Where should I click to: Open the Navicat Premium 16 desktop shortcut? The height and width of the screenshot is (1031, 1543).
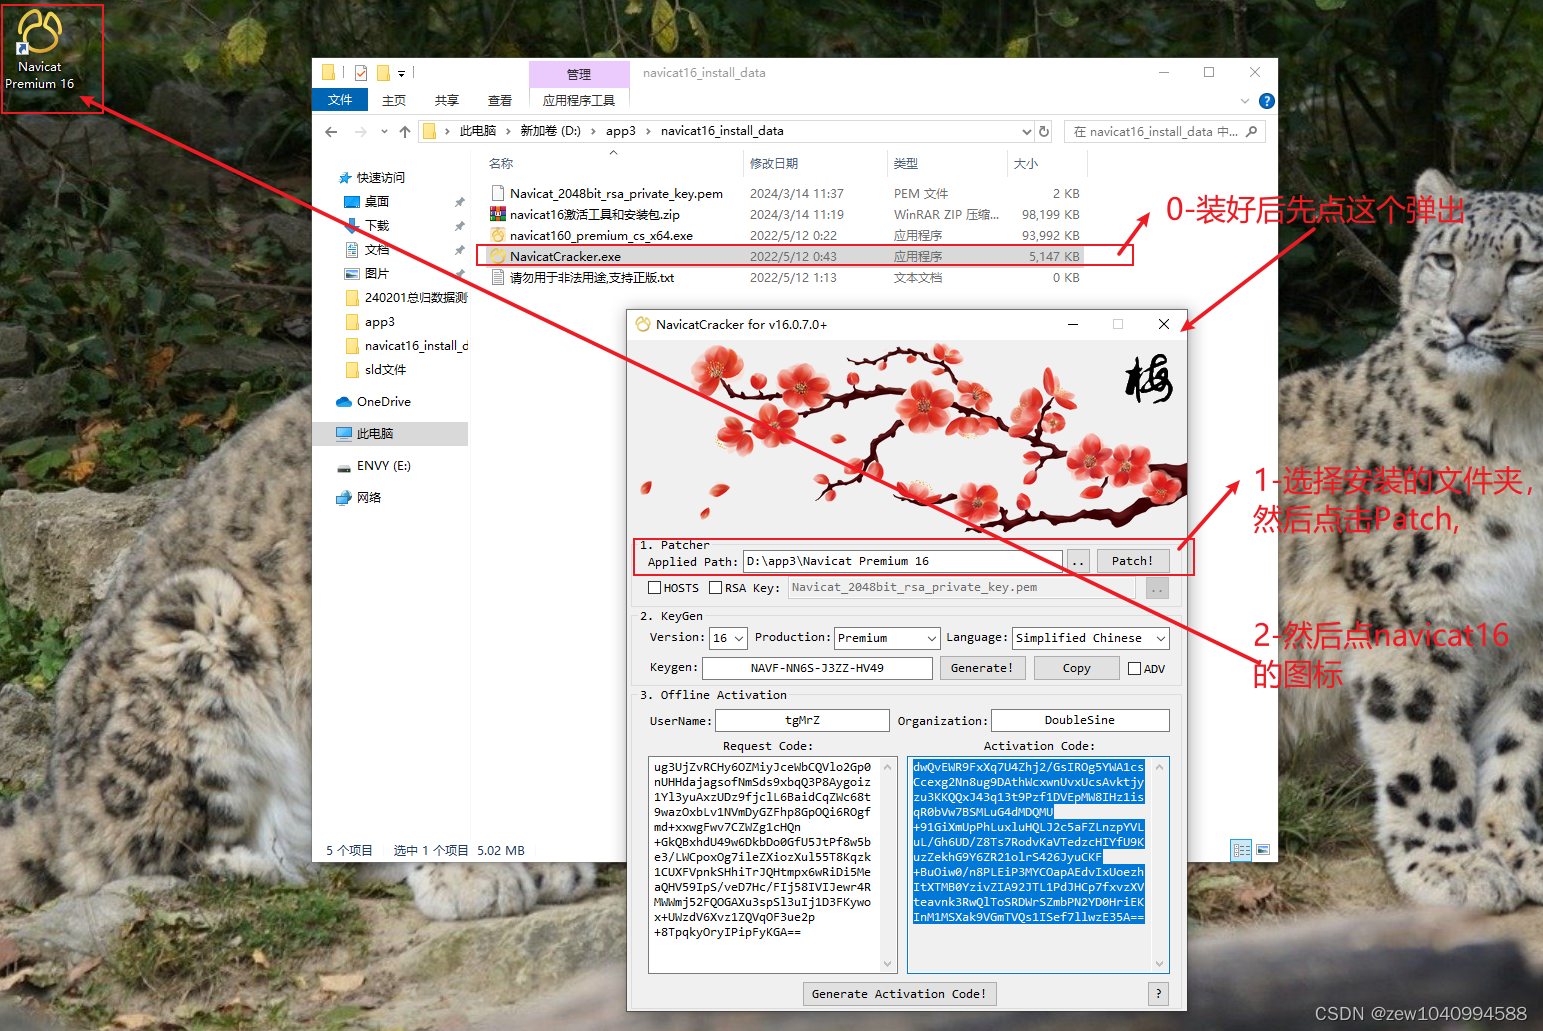[x=40, y=49]
